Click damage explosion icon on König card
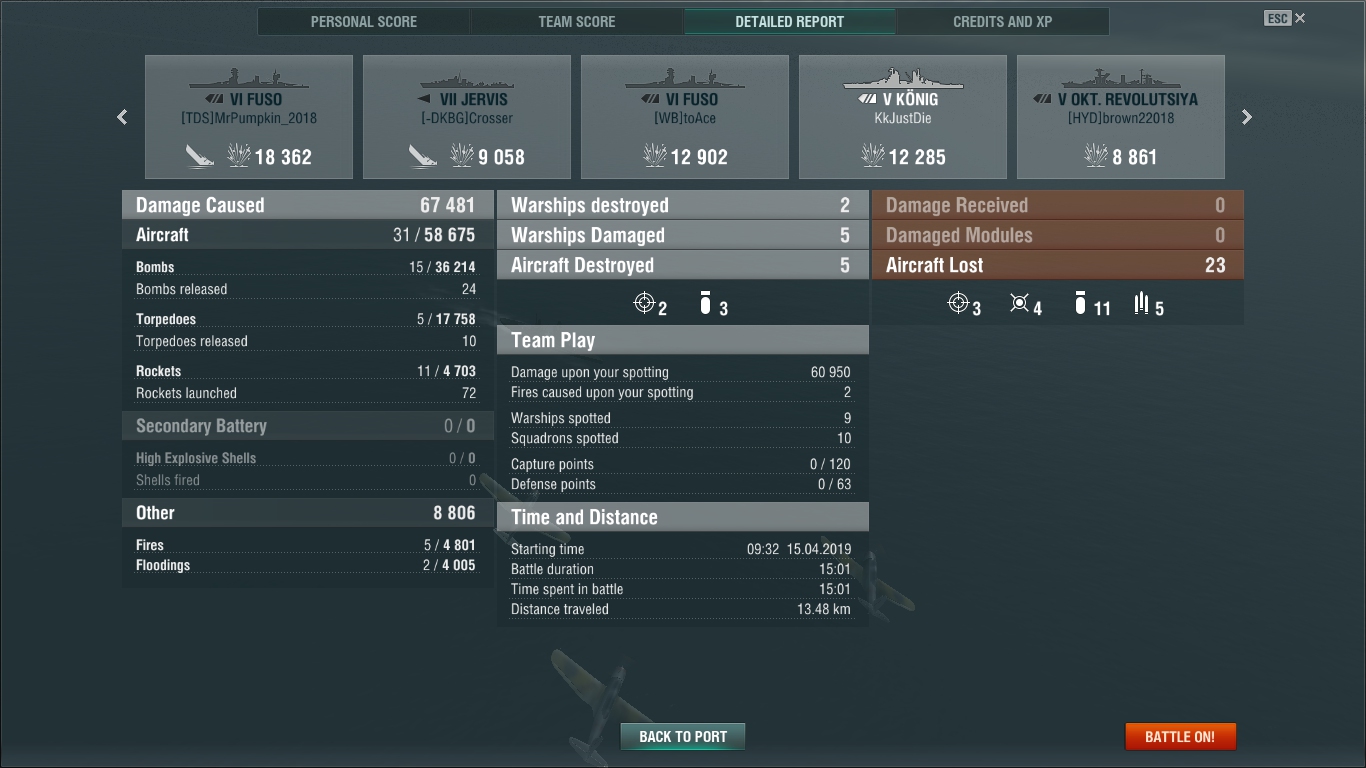The width and height of the screenshot is (1366, 768). point(872,155)
